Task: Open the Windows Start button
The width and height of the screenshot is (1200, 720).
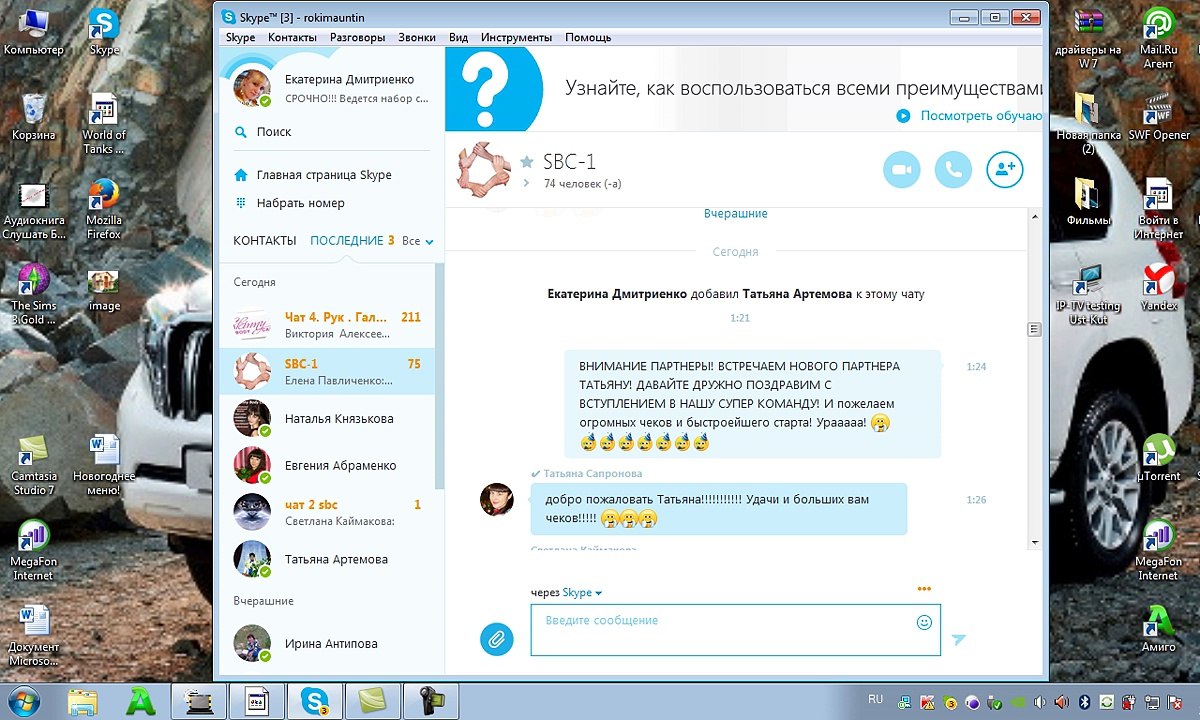Action: pos(25,700)
